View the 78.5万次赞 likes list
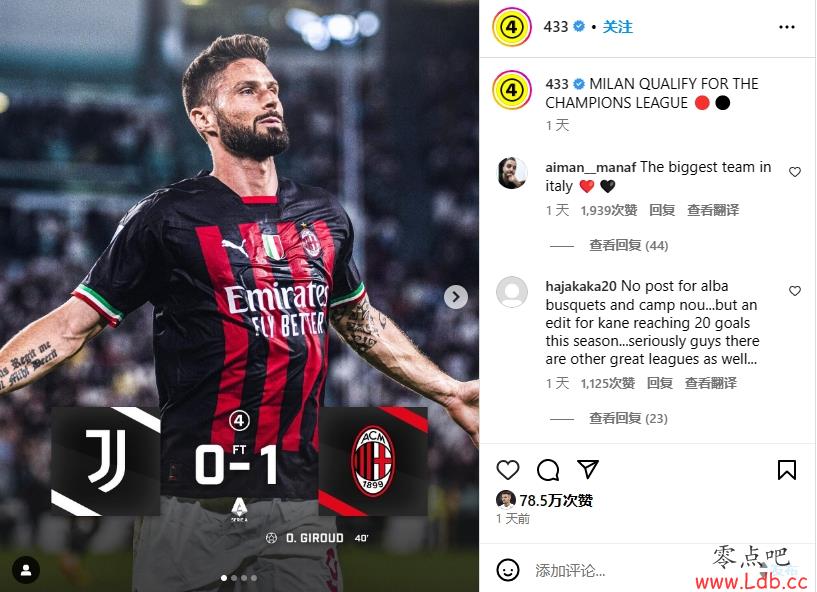 (556, 501)
